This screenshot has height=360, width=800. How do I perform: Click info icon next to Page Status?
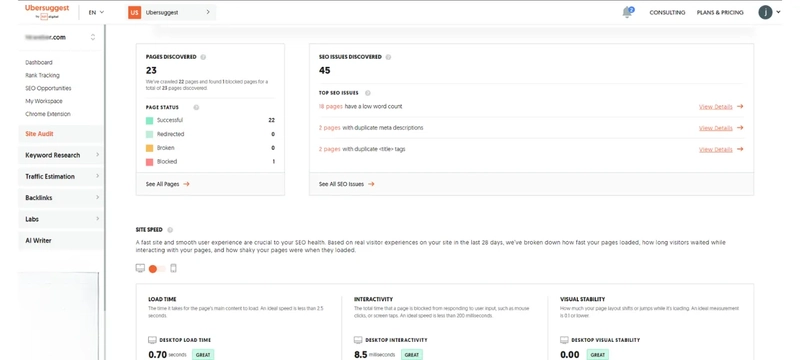pos(196,108)
